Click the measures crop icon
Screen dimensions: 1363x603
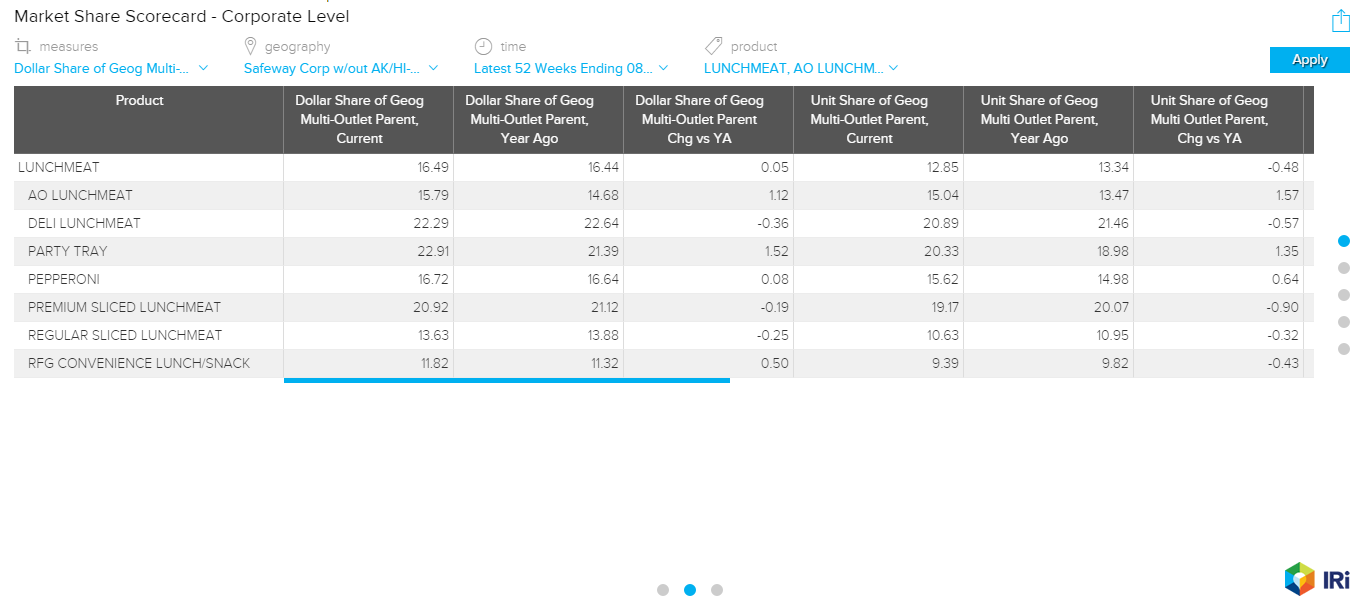pos(23,46)
